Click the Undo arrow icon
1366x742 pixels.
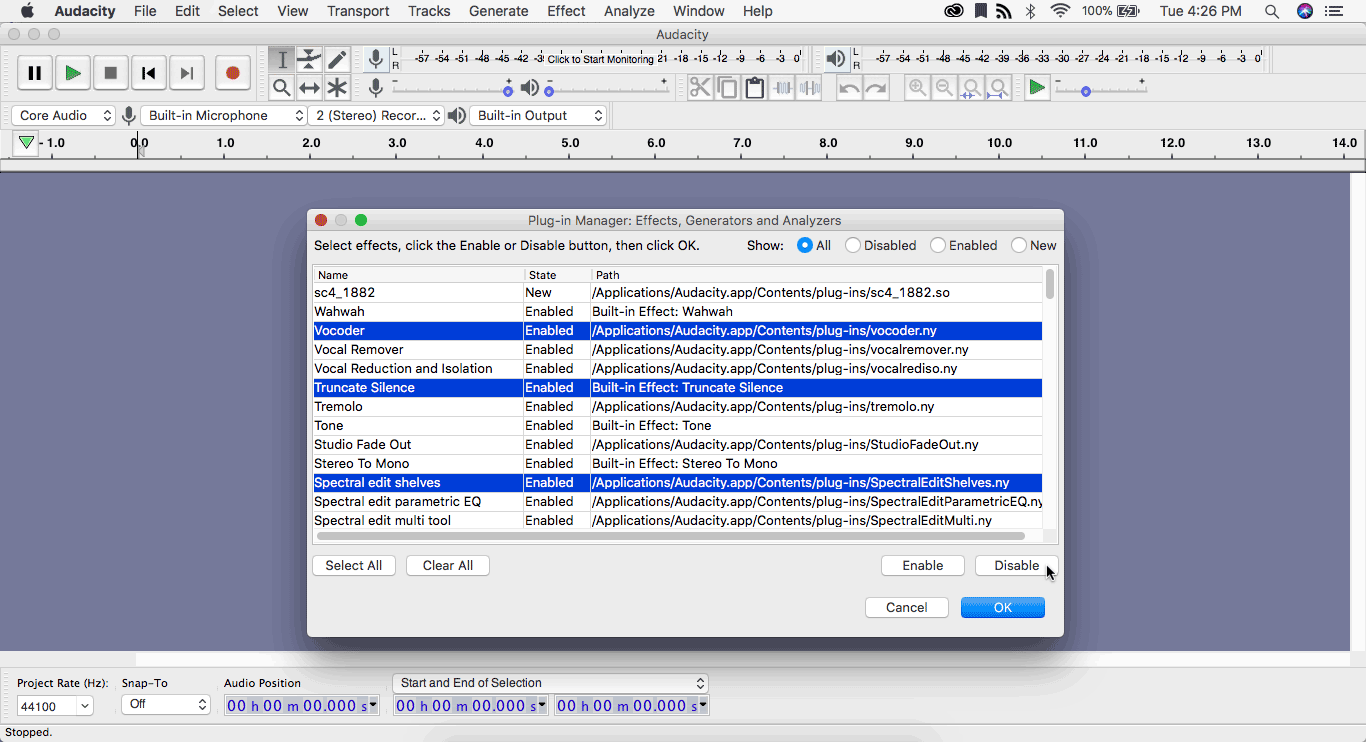[849, 88]
